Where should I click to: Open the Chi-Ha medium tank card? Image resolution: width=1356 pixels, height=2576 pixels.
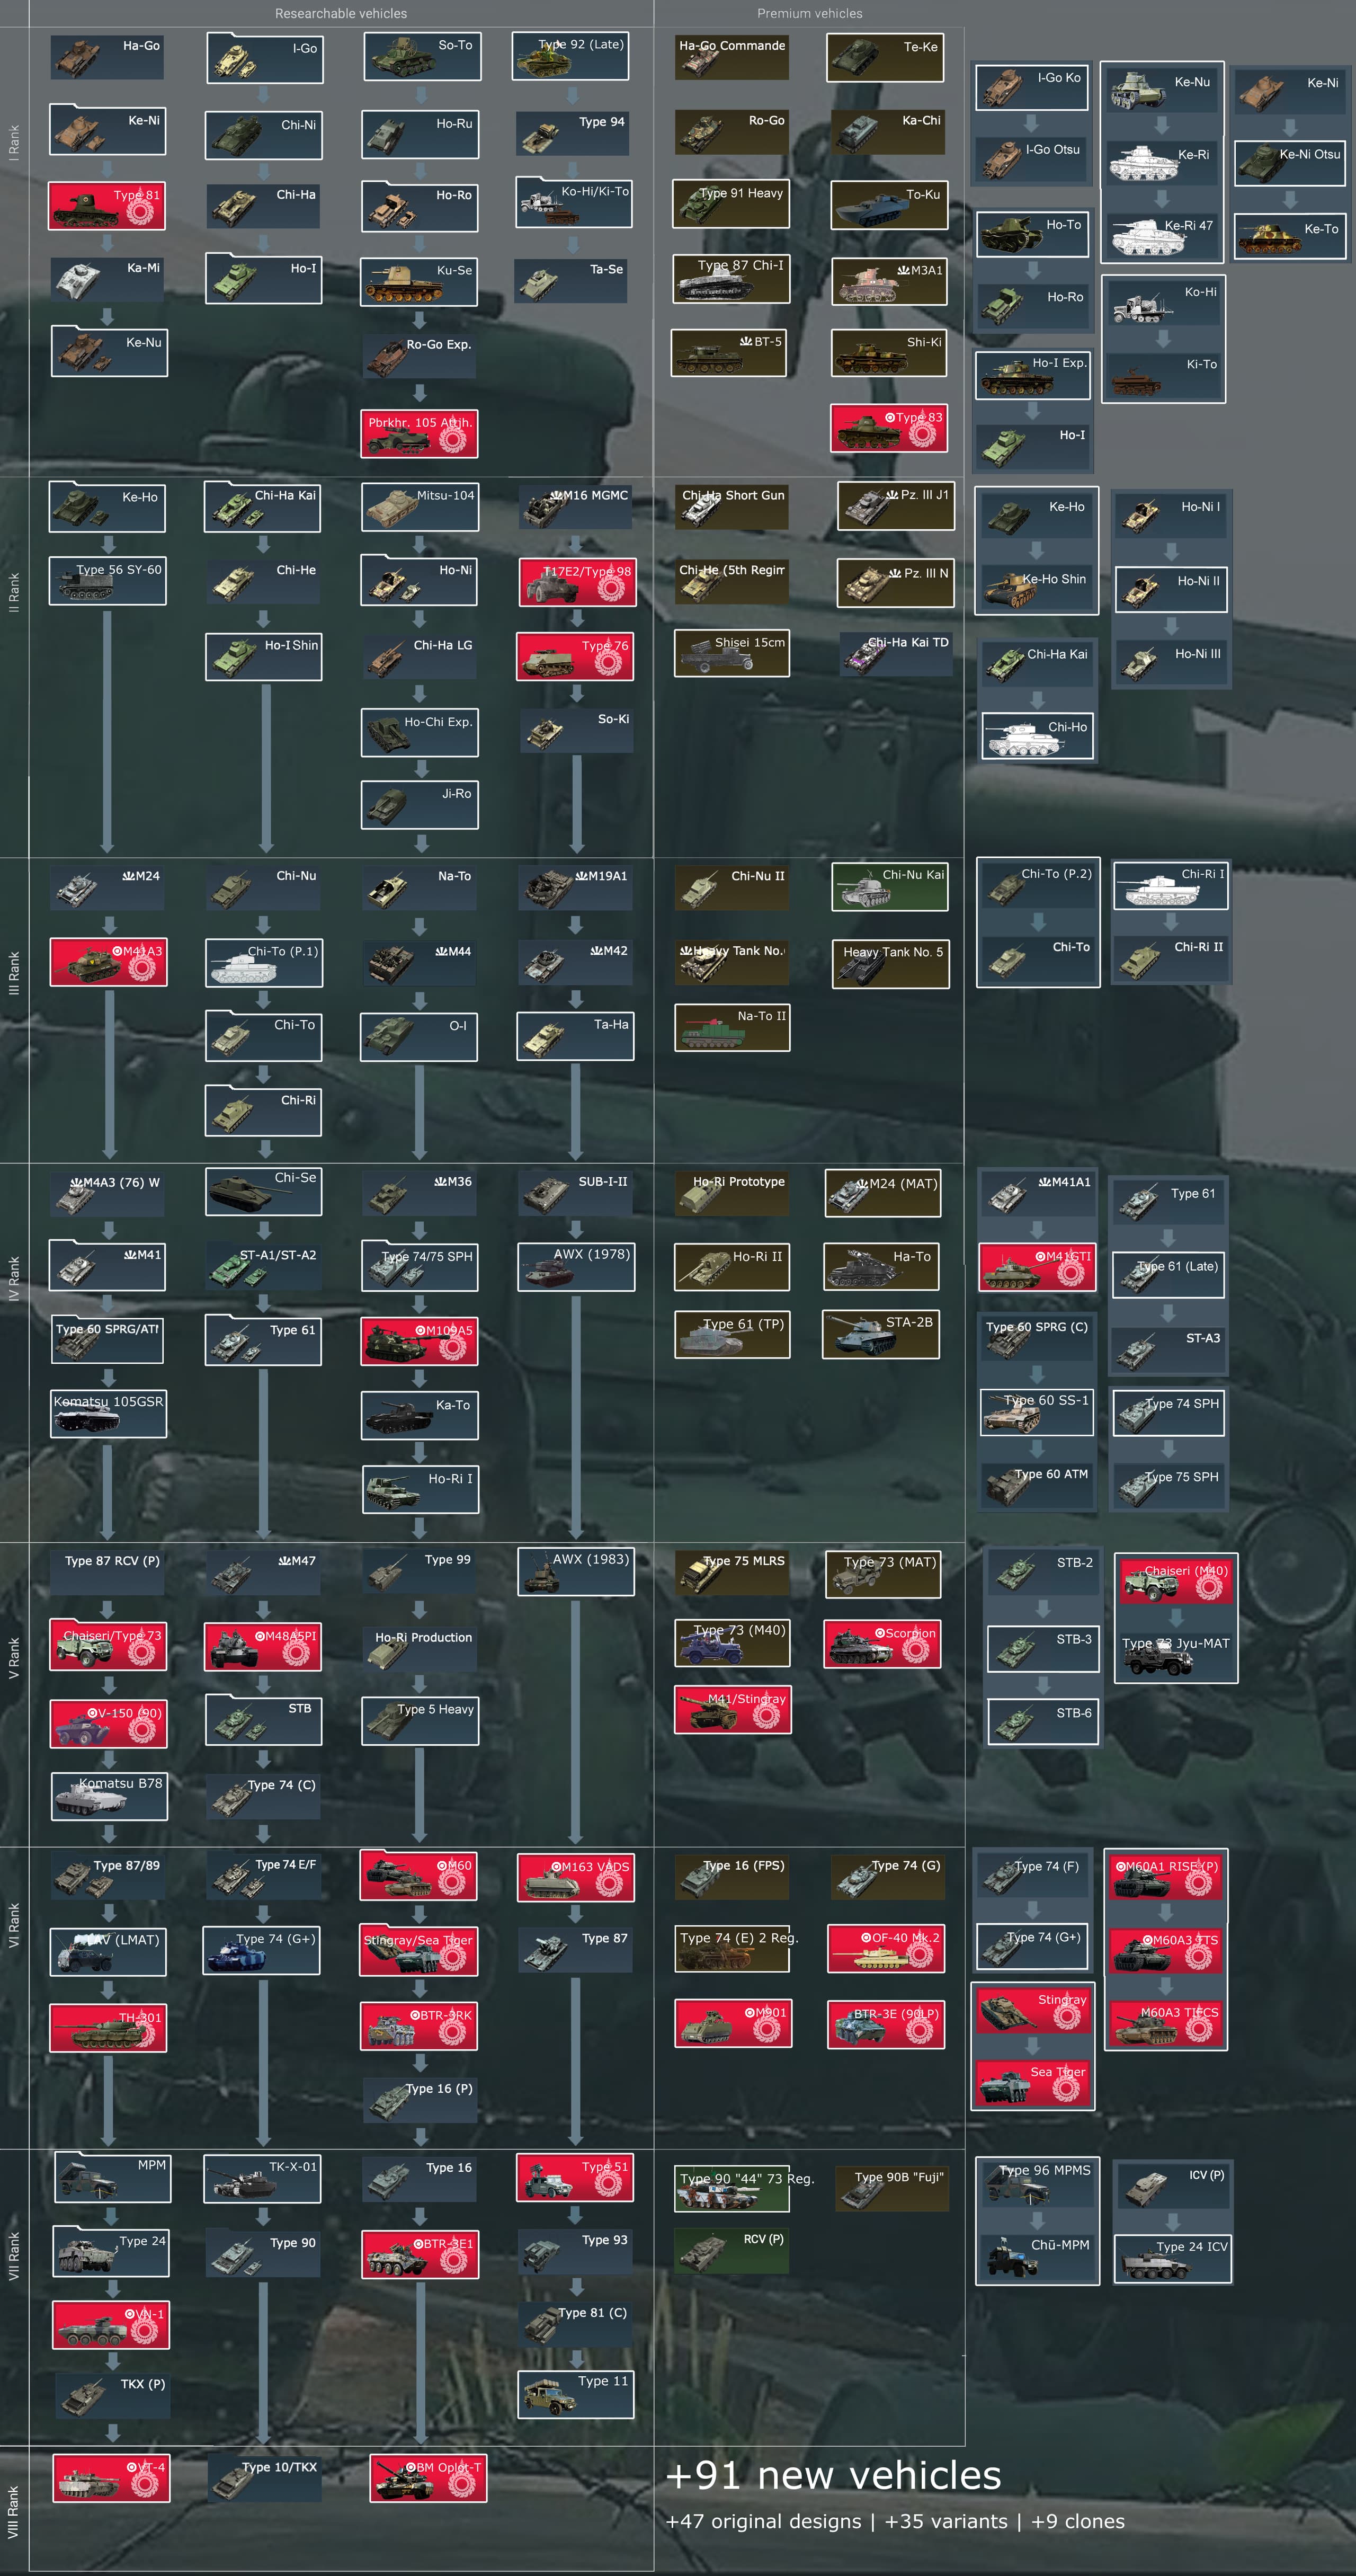point(263,207)
